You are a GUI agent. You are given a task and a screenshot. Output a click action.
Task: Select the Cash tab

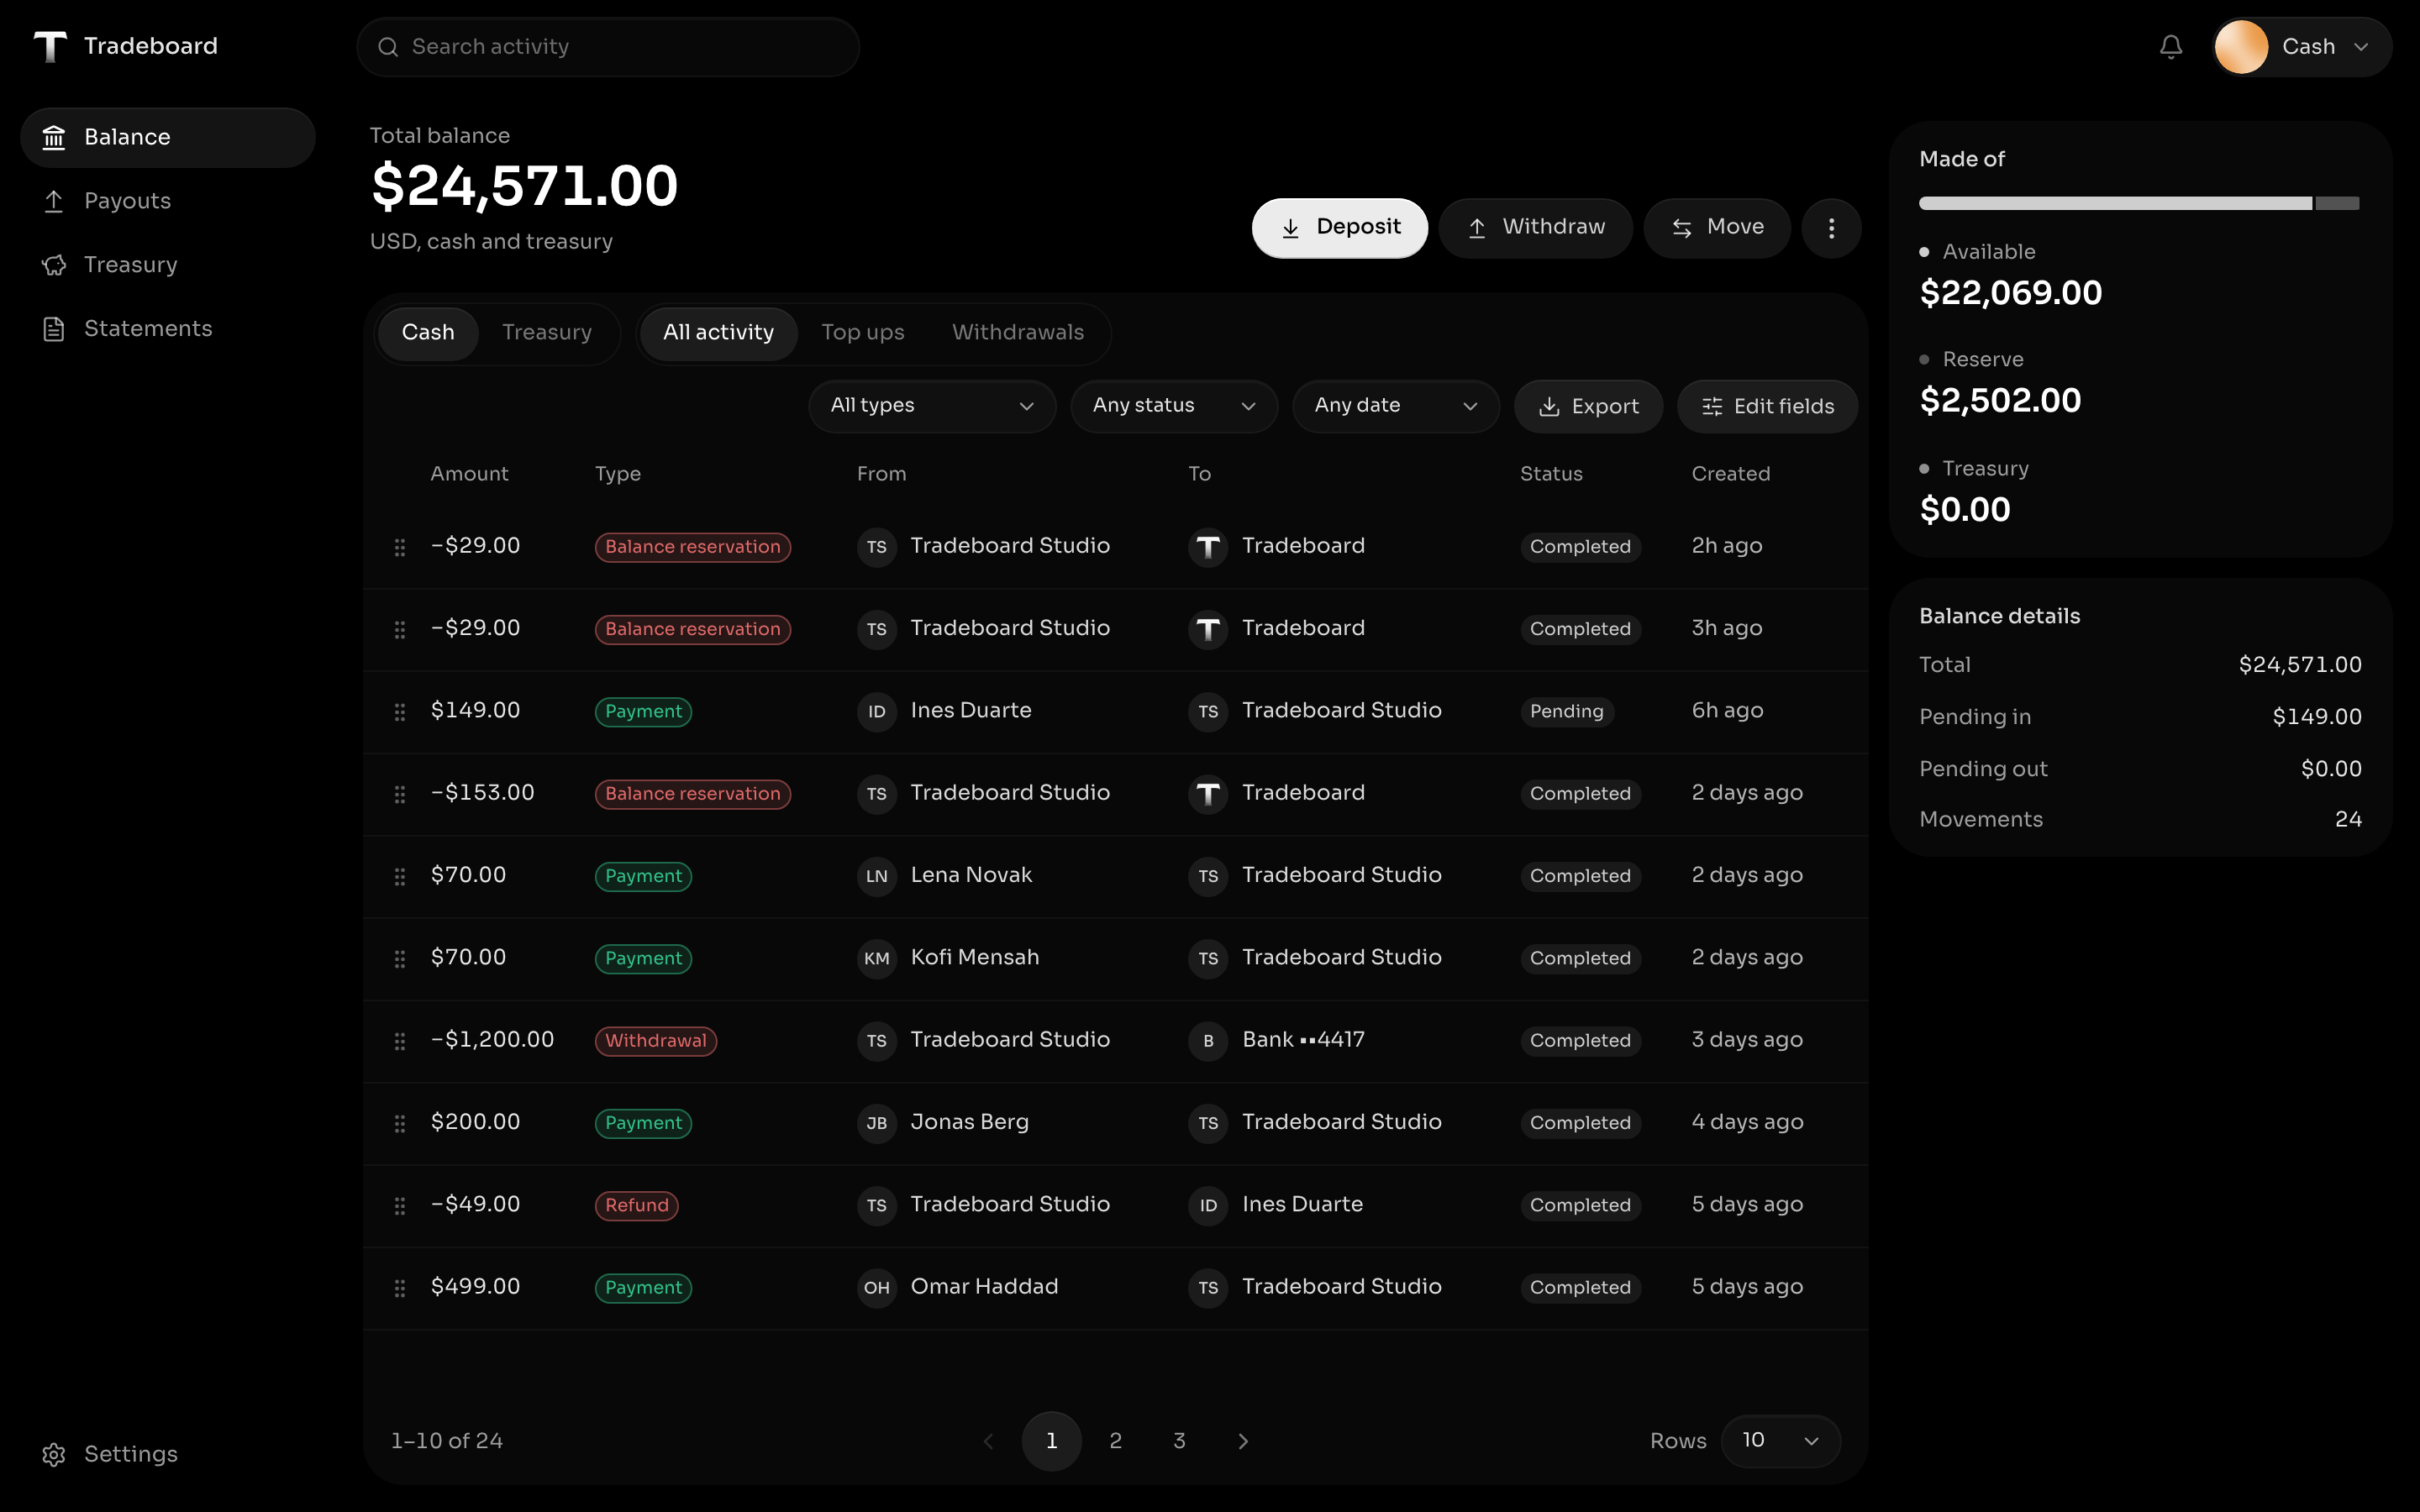[x=428, y=332]
